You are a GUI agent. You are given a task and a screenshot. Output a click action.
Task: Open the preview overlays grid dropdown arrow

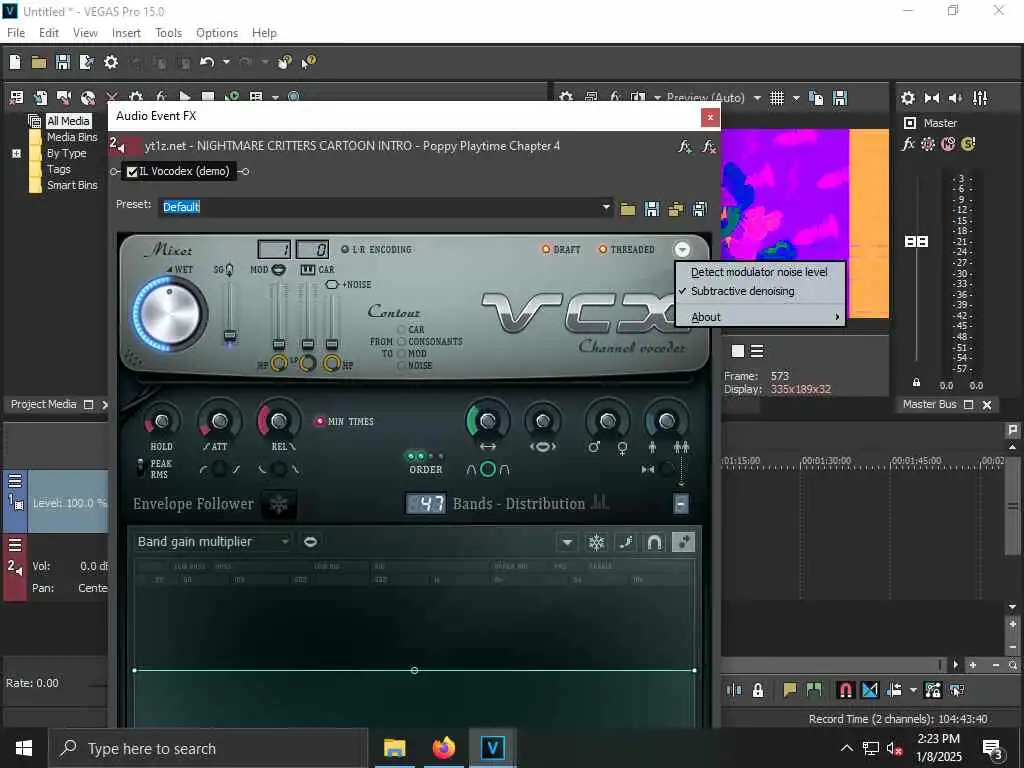tap(796, 98)
